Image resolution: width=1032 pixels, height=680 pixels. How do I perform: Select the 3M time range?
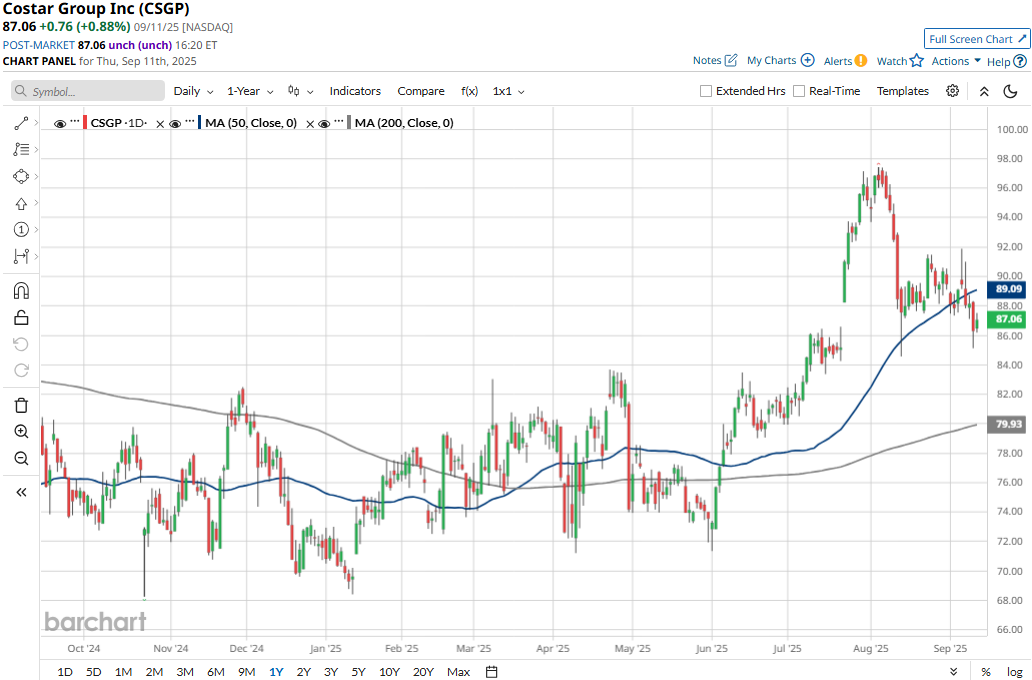185,671
